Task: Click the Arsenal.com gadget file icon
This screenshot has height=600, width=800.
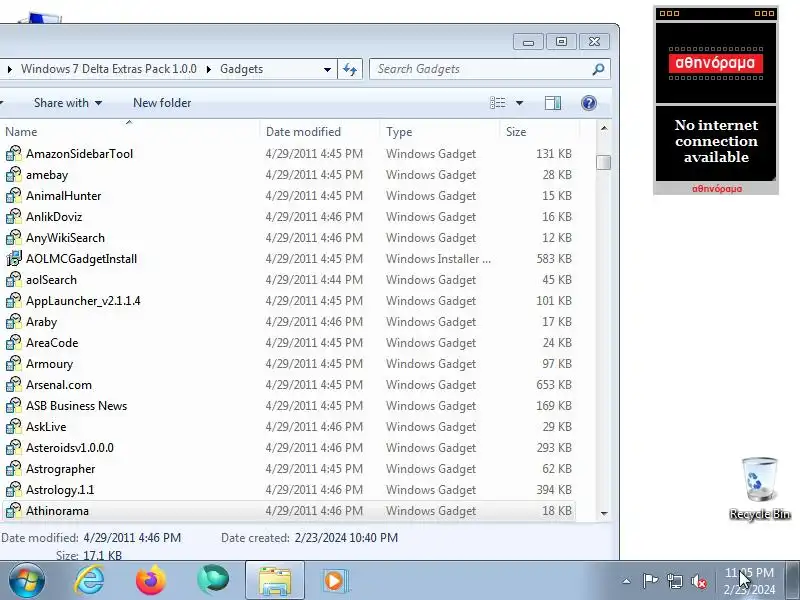Action: (x=14, y=384)
